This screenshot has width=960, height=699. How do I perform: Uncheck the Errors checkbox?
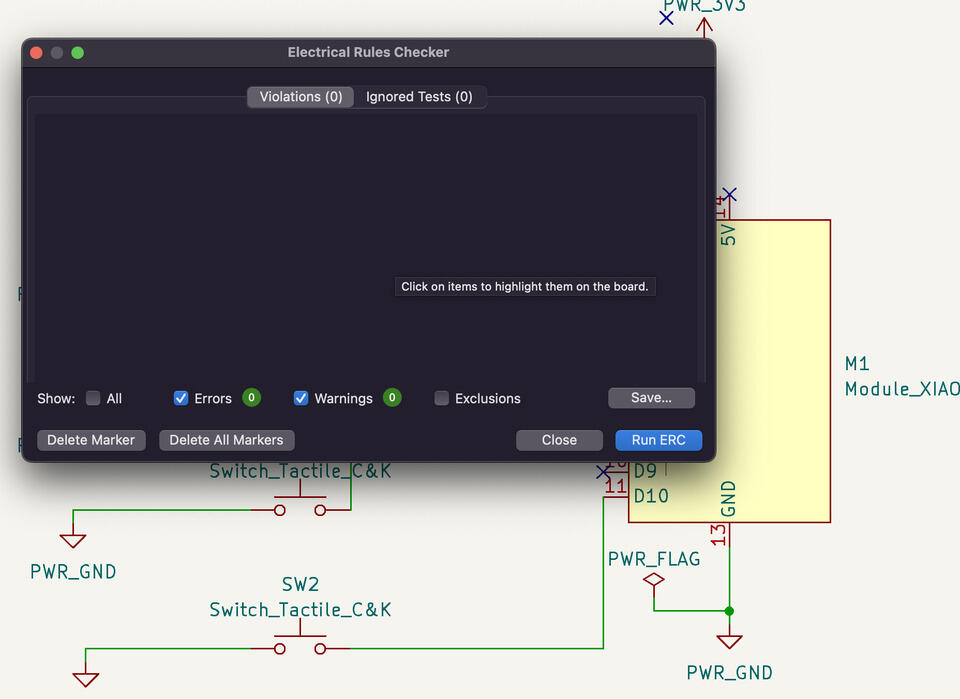pyautogui.click(x=181, y=398)
